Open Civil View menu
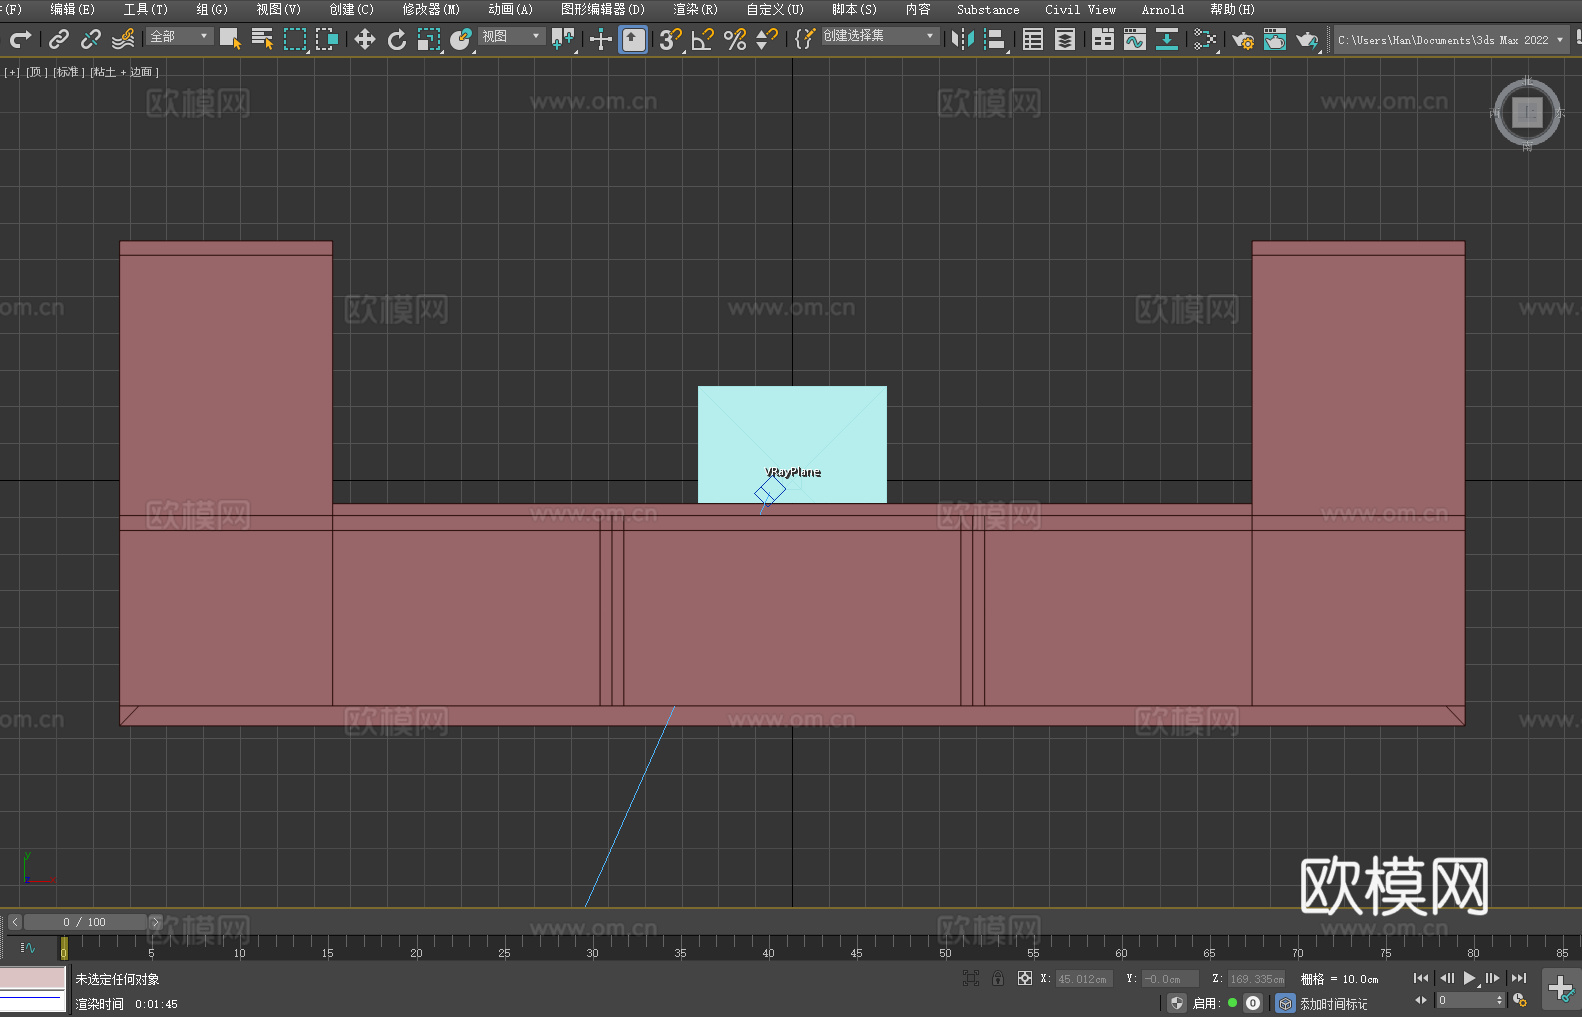 pos(1080,9)
